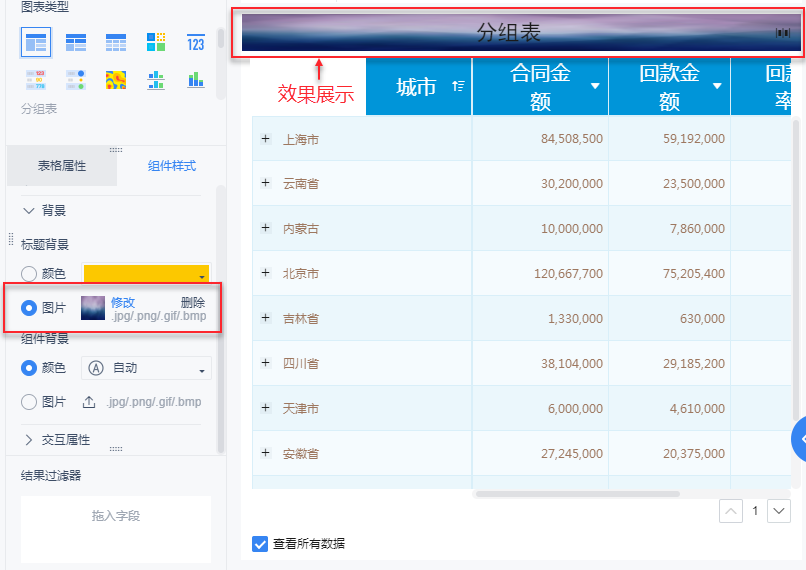The width and height of the screenshot is (806, 570).
Task: Choose the stacked column chart type icon
Action: pos(196,80)
